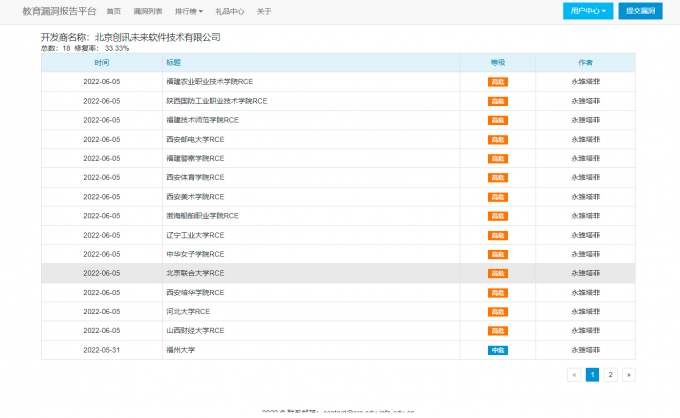
Task: Click the 总数 18 修复率 statistics line
Action: pos(85,49)
